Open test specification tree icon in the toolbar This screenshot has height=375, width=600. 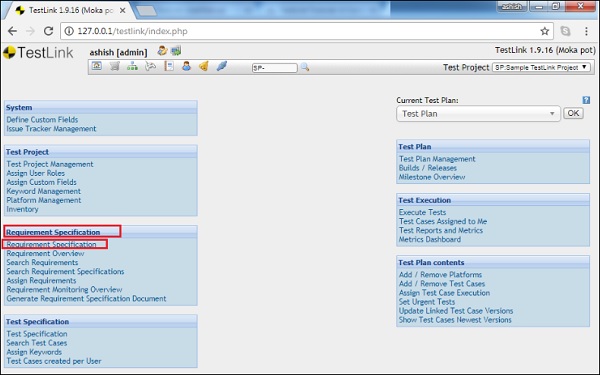coord(132,66)
